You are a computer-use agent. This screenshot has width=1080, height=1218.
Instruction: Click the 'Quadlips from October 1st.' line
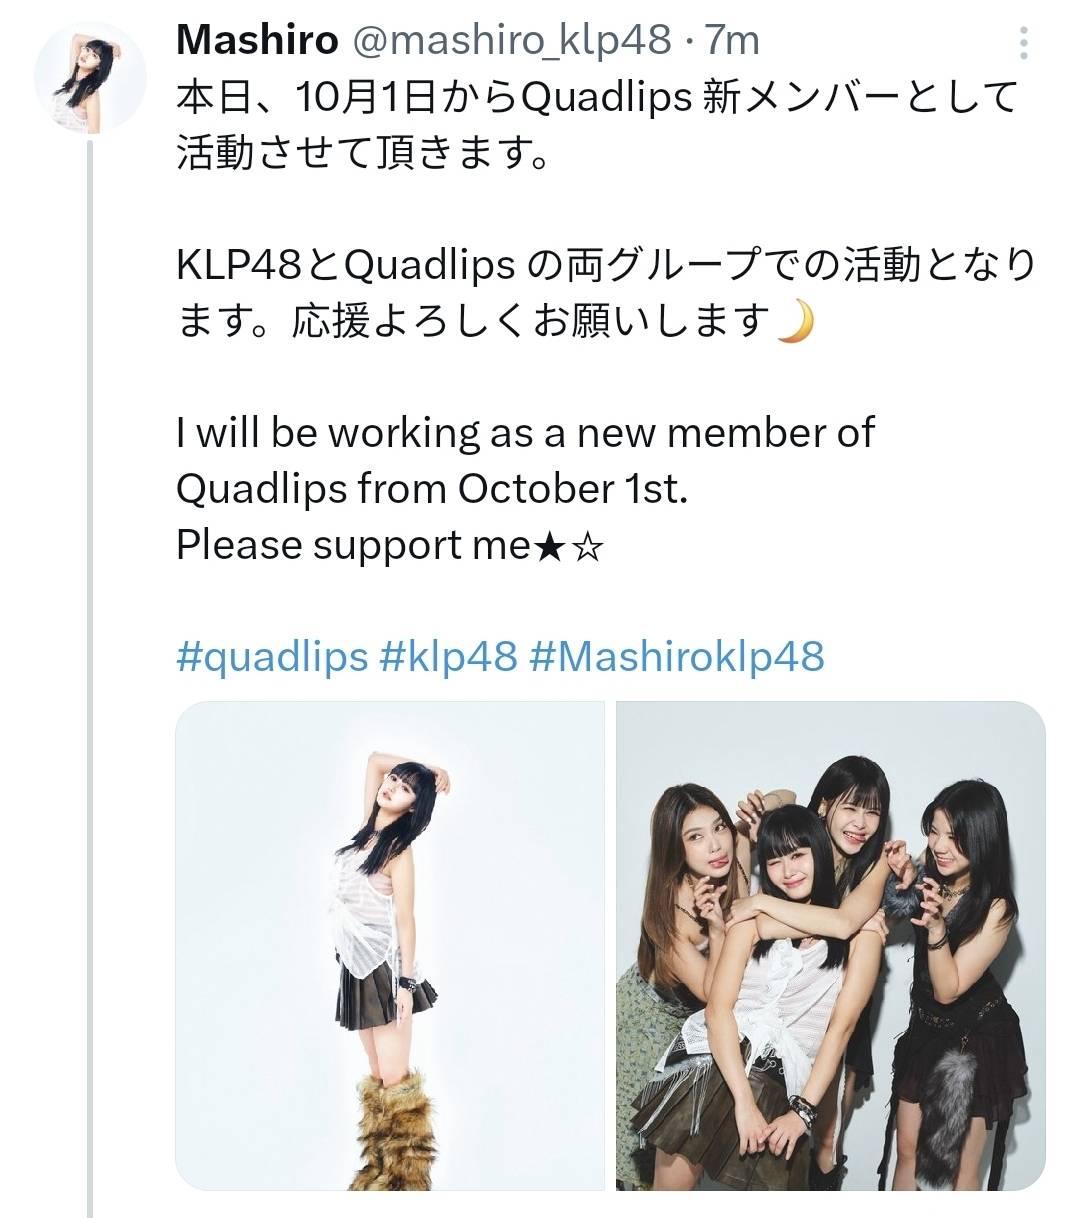tap(432, 489)
